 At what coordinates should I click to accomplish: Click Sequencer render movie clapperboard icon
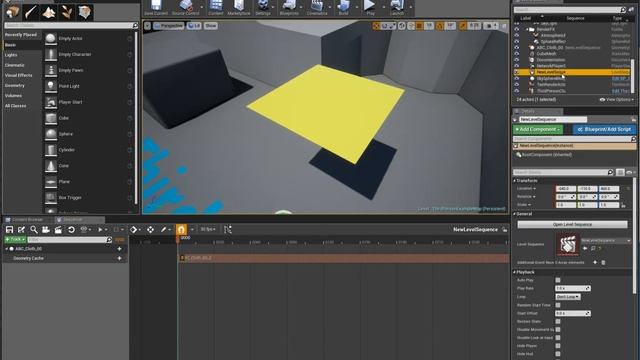58,230
